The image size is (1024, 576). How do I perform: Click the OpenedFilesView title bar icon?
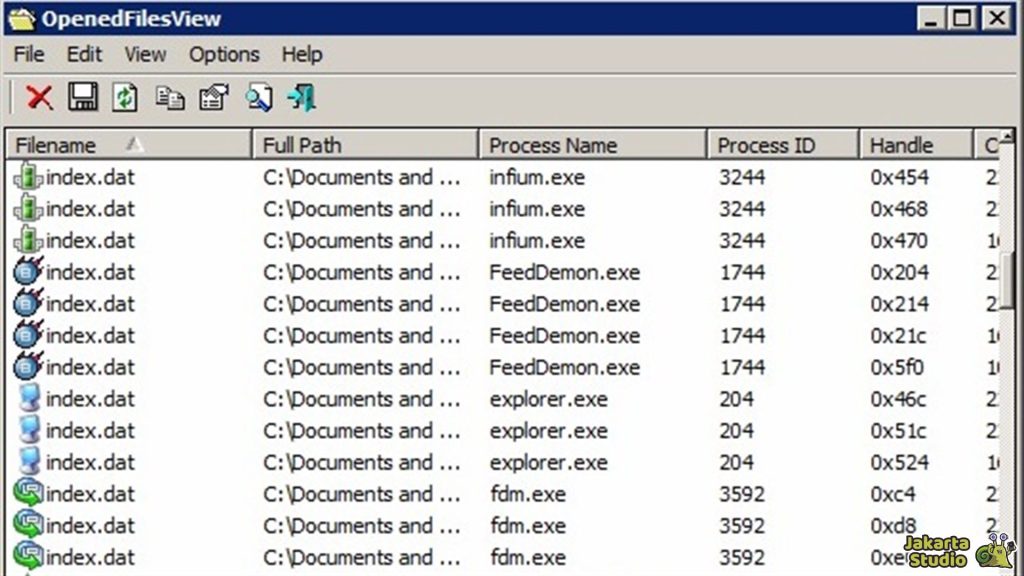click(21, 18)
